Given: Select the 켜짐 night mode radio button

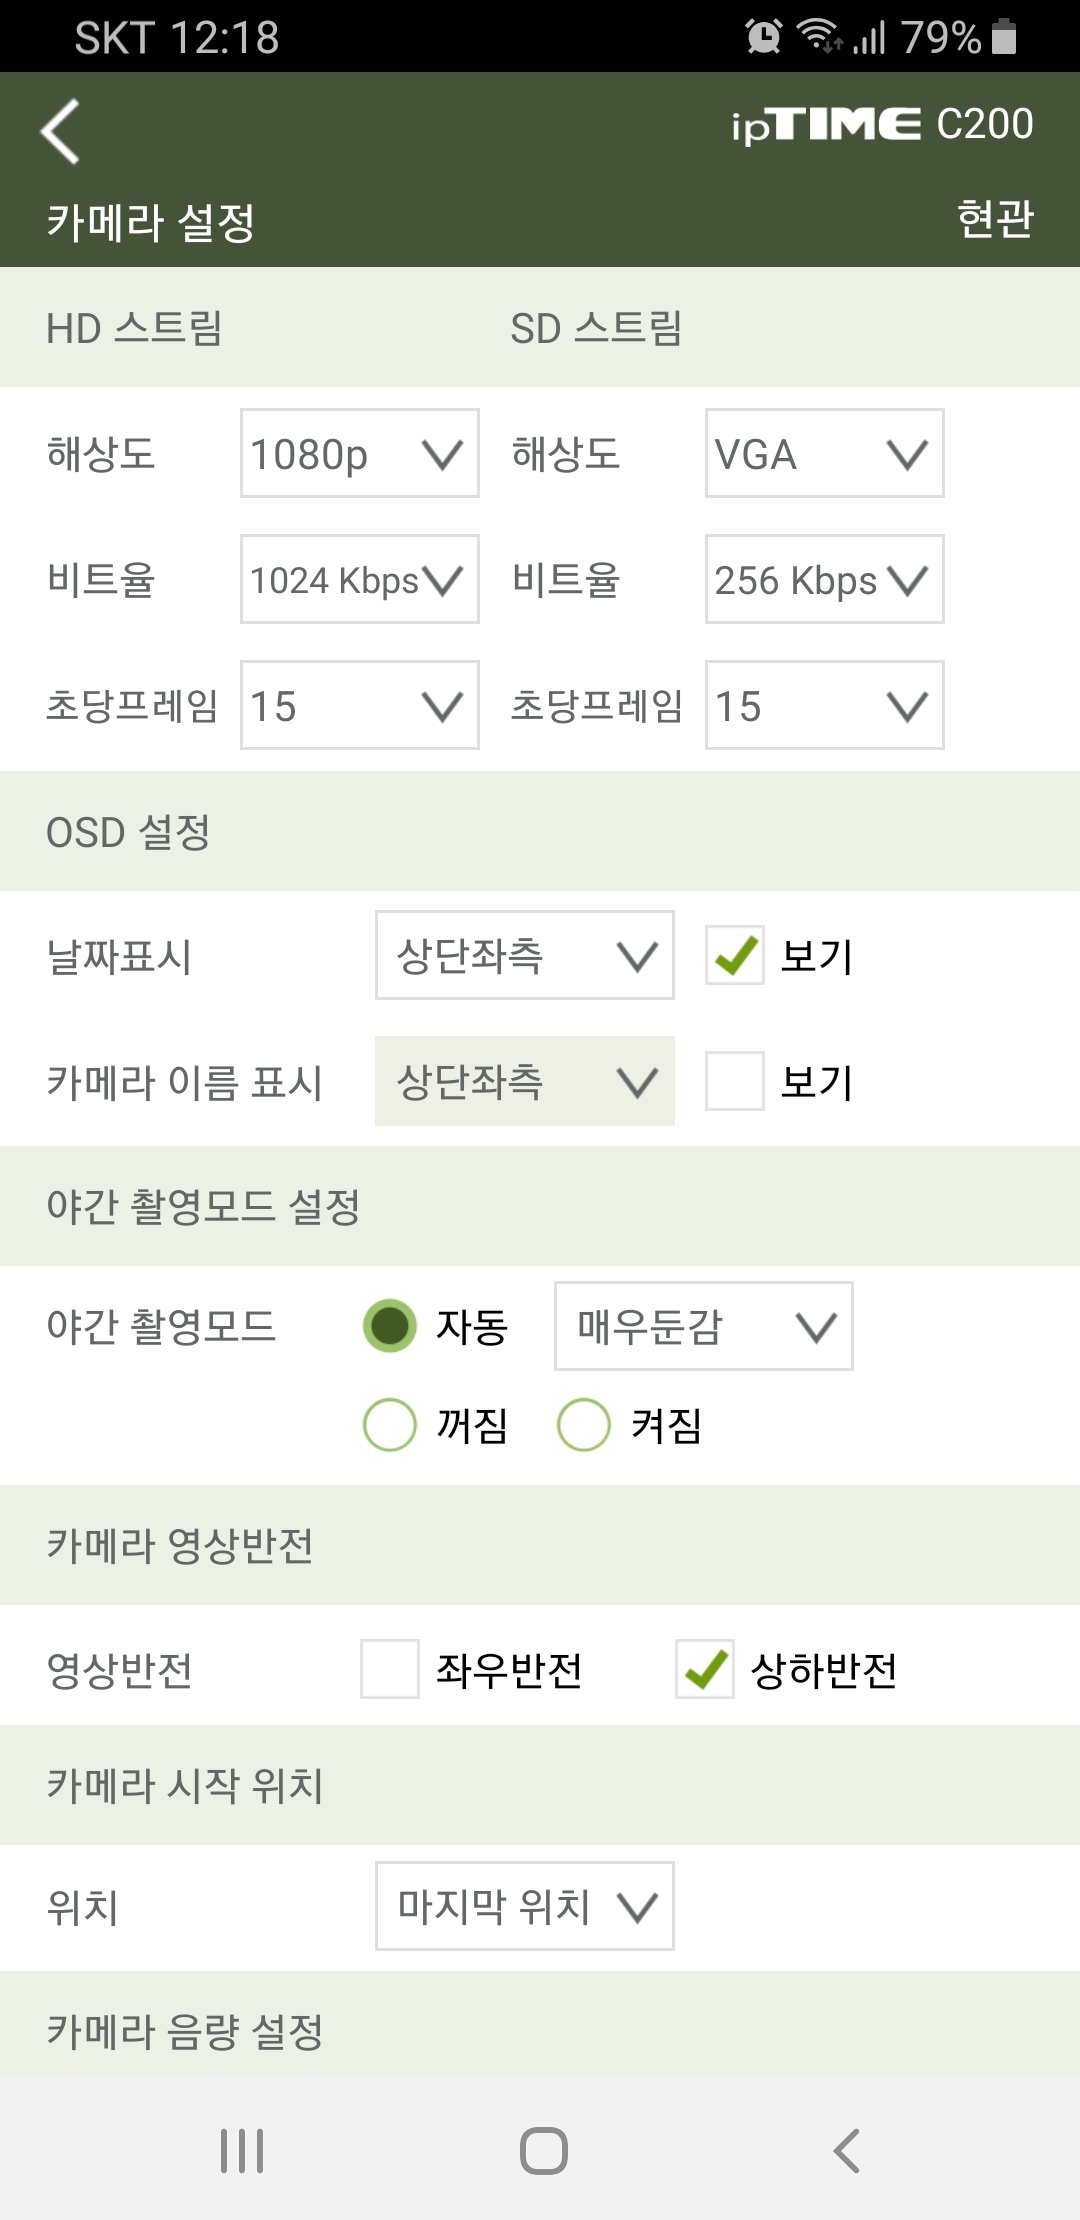Looking at the screenshot, I should pos(584,1424).
